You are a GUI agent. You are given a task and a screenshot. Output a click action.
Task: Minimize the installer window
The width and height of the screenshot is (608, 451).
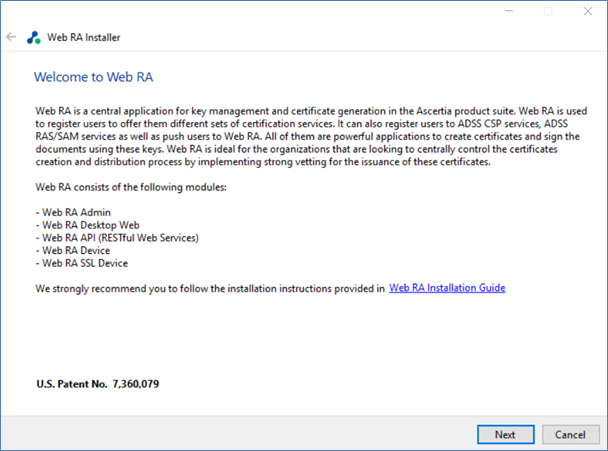[x=509, y=11]
